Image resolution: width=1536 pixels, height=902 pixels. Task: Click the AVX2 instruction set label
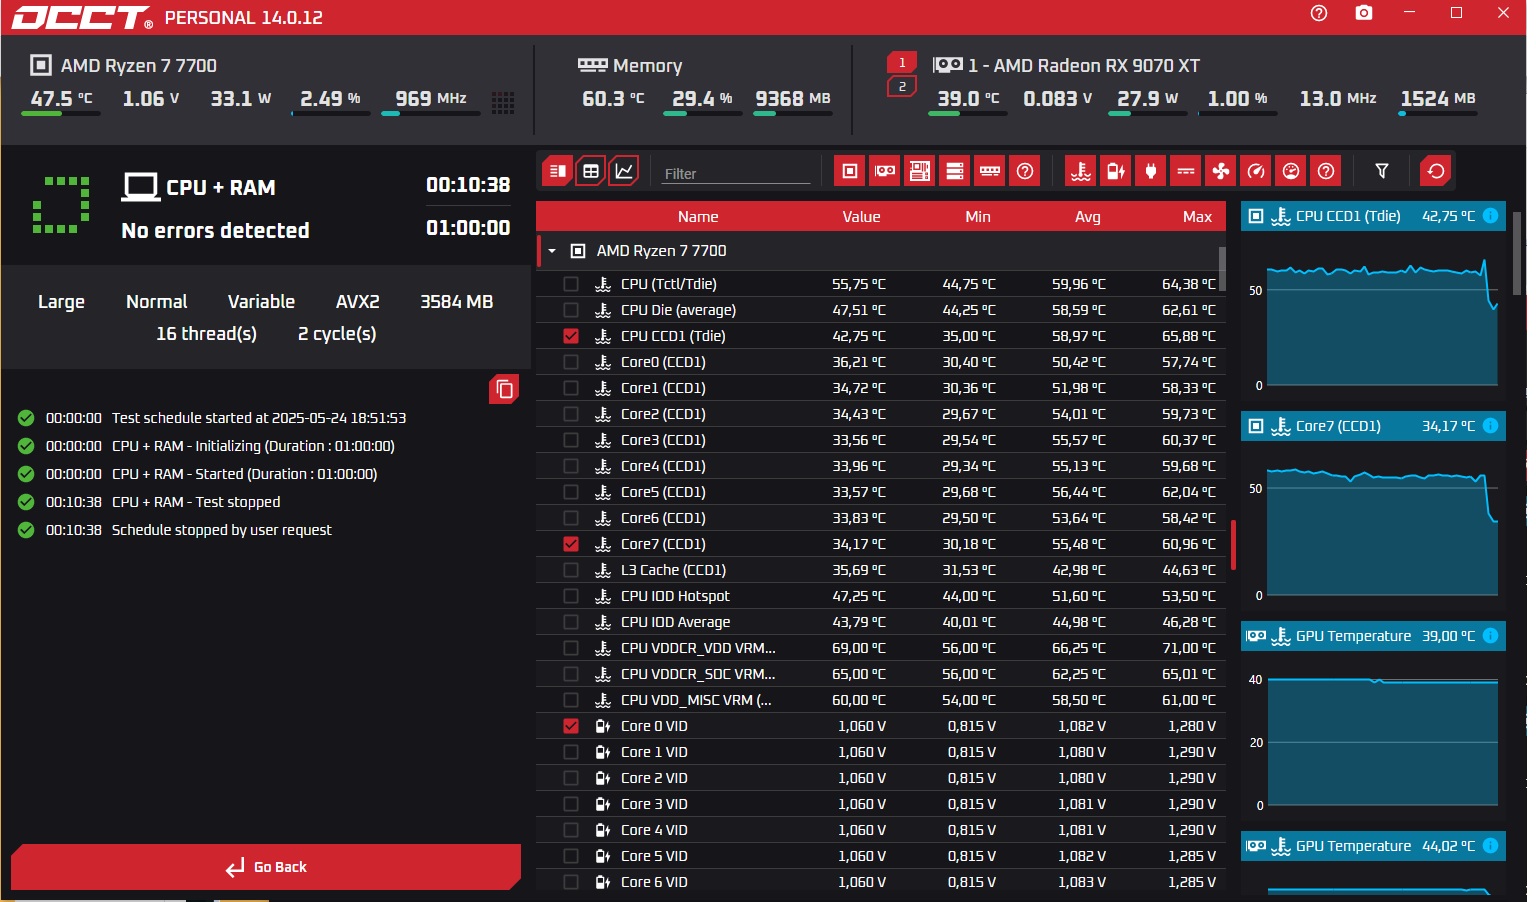[358, 302]
